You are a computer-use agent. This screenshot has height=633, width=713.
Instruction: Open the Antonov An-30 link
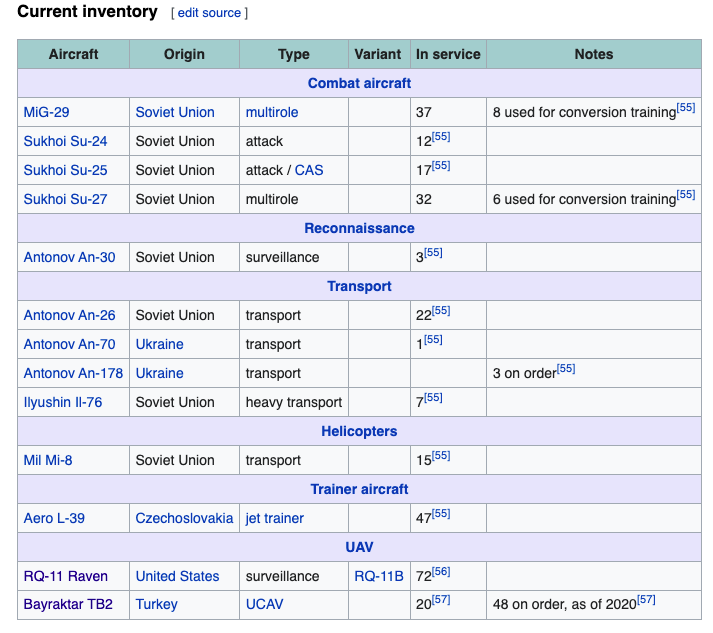tap(70, 257)
